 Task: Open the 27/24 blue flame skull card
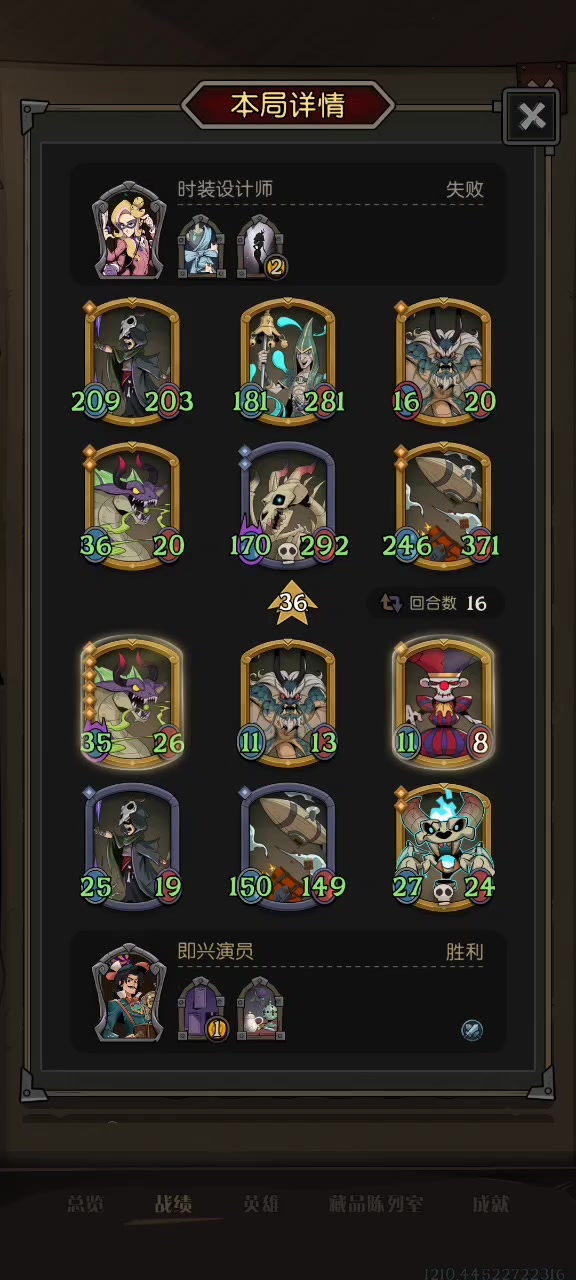pyautogui.click(x=443, y=847)
